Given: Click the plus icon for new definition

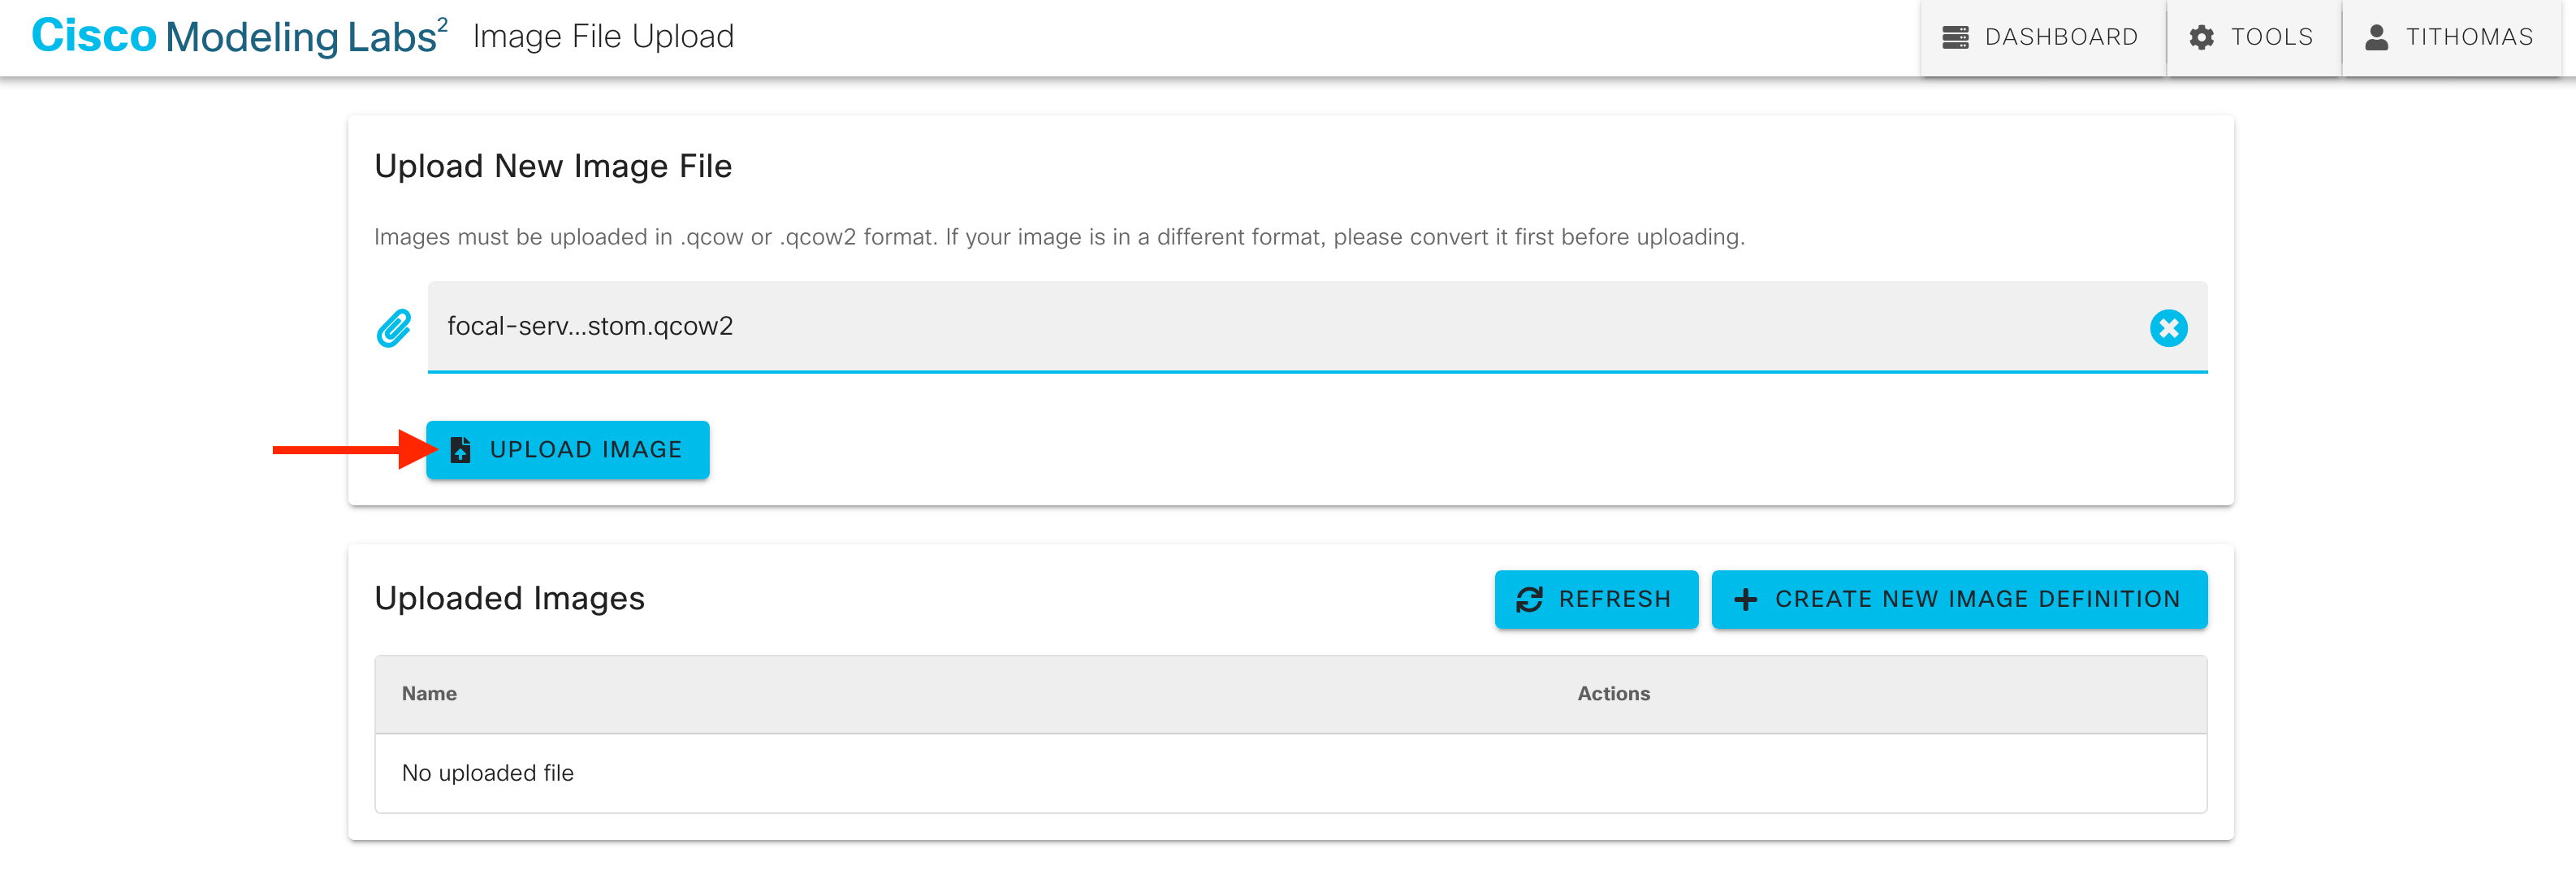Looking at the screenshot, I should [1745, 599].
